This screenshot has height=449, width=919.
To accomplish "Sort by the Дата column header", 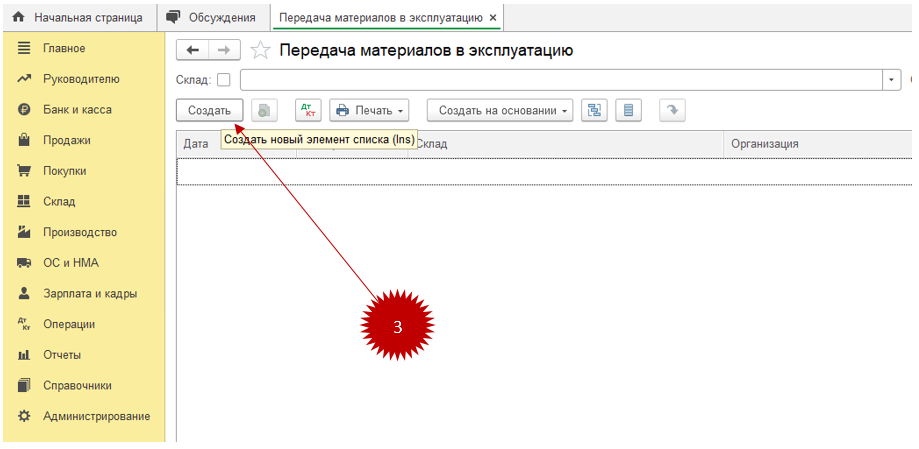I will [196, 144].
